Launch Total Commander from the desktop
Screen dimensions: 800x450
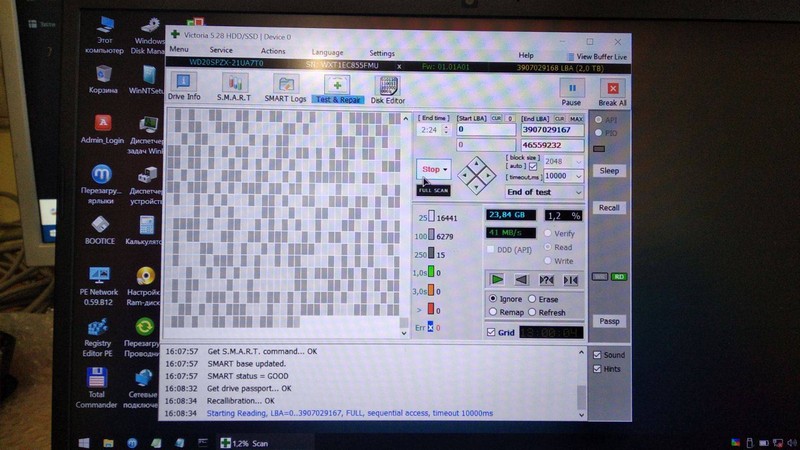pyautogui.click(x=97, y=385)
